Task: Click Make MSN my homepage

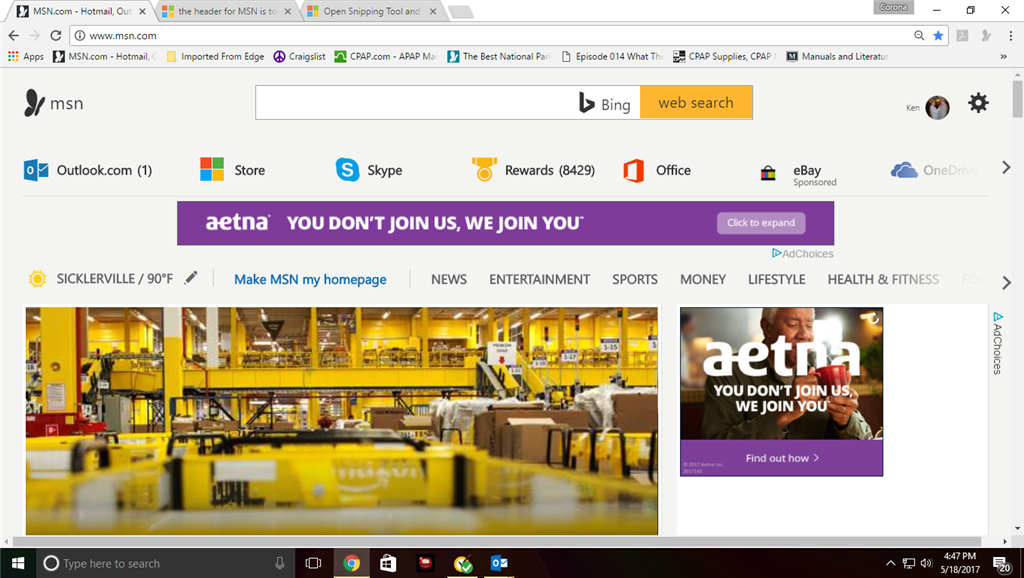Action: 310,280
